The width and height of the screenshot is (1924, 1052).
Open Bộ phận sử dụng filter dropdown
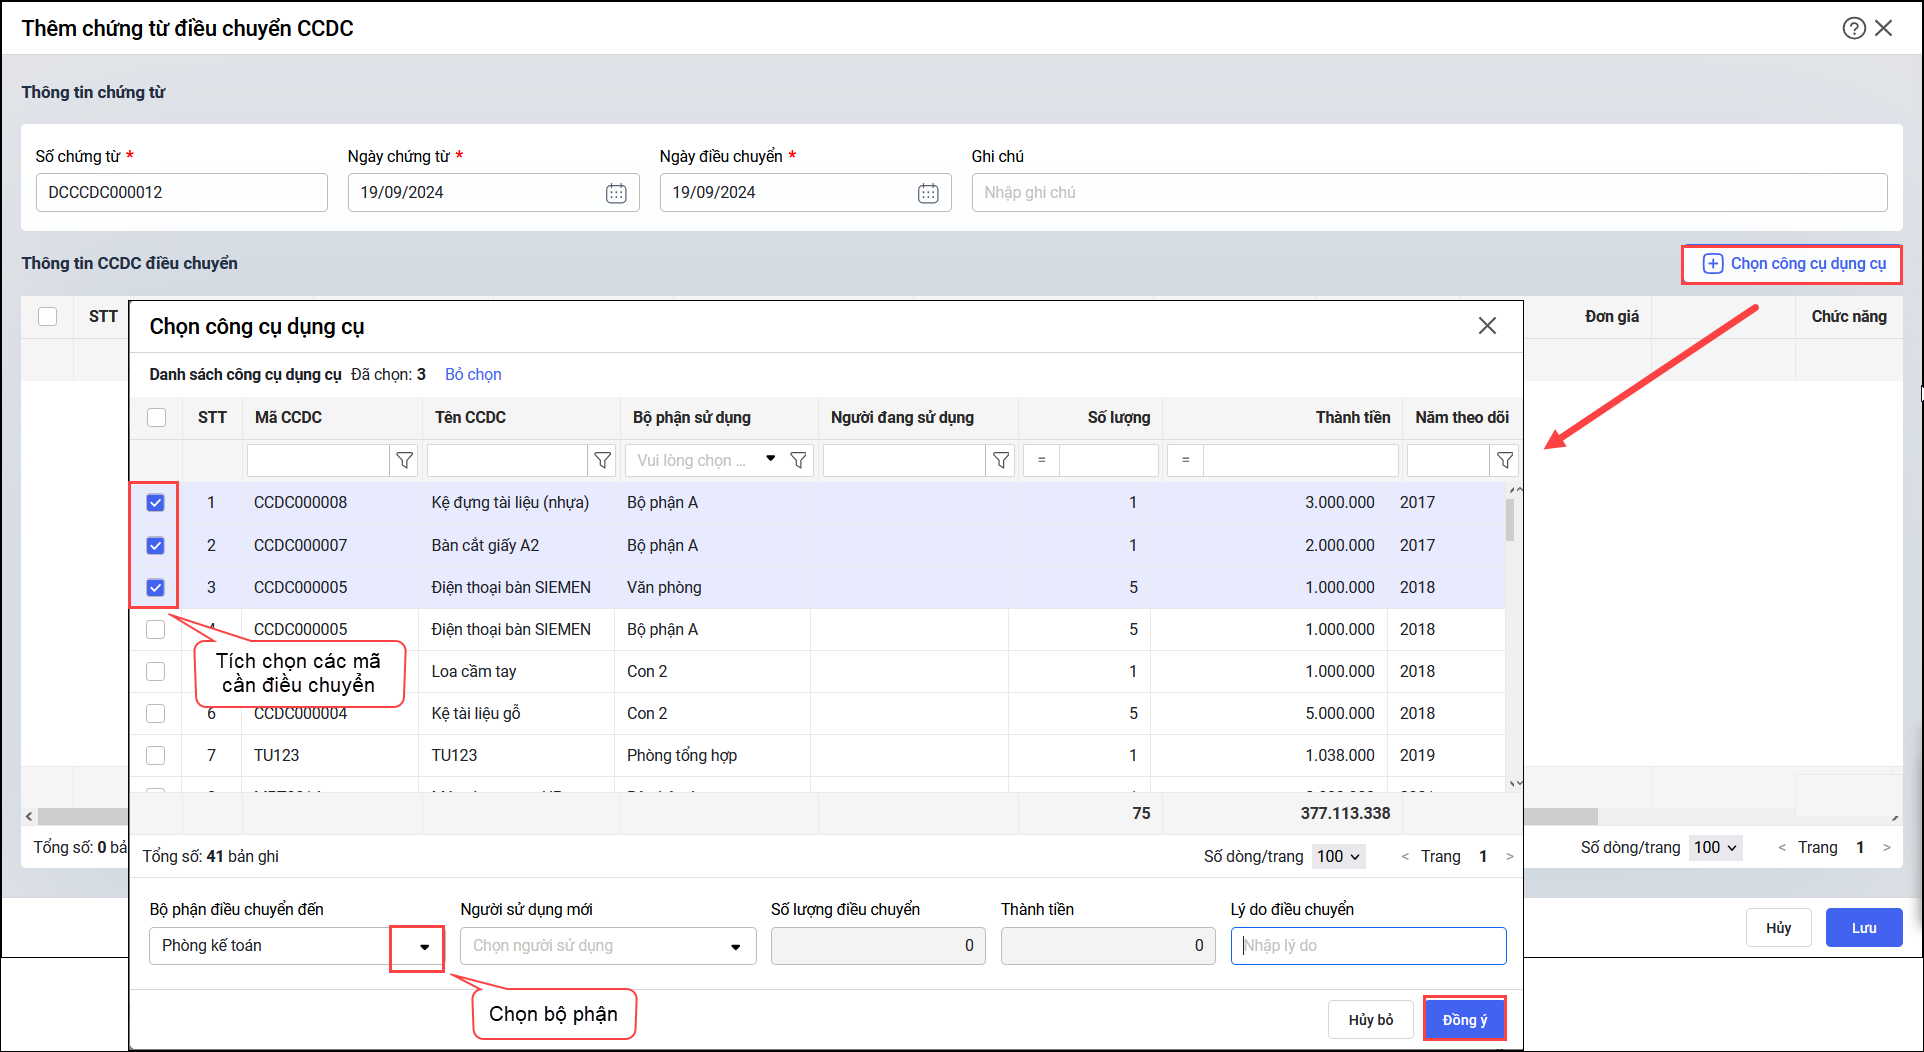click(x=770, y=459)
